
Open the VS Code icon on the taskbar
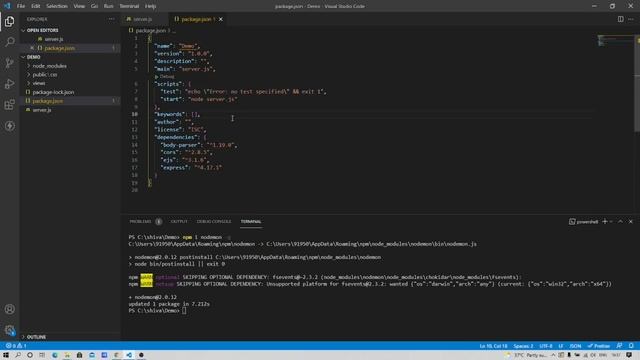tap(129, 355)
